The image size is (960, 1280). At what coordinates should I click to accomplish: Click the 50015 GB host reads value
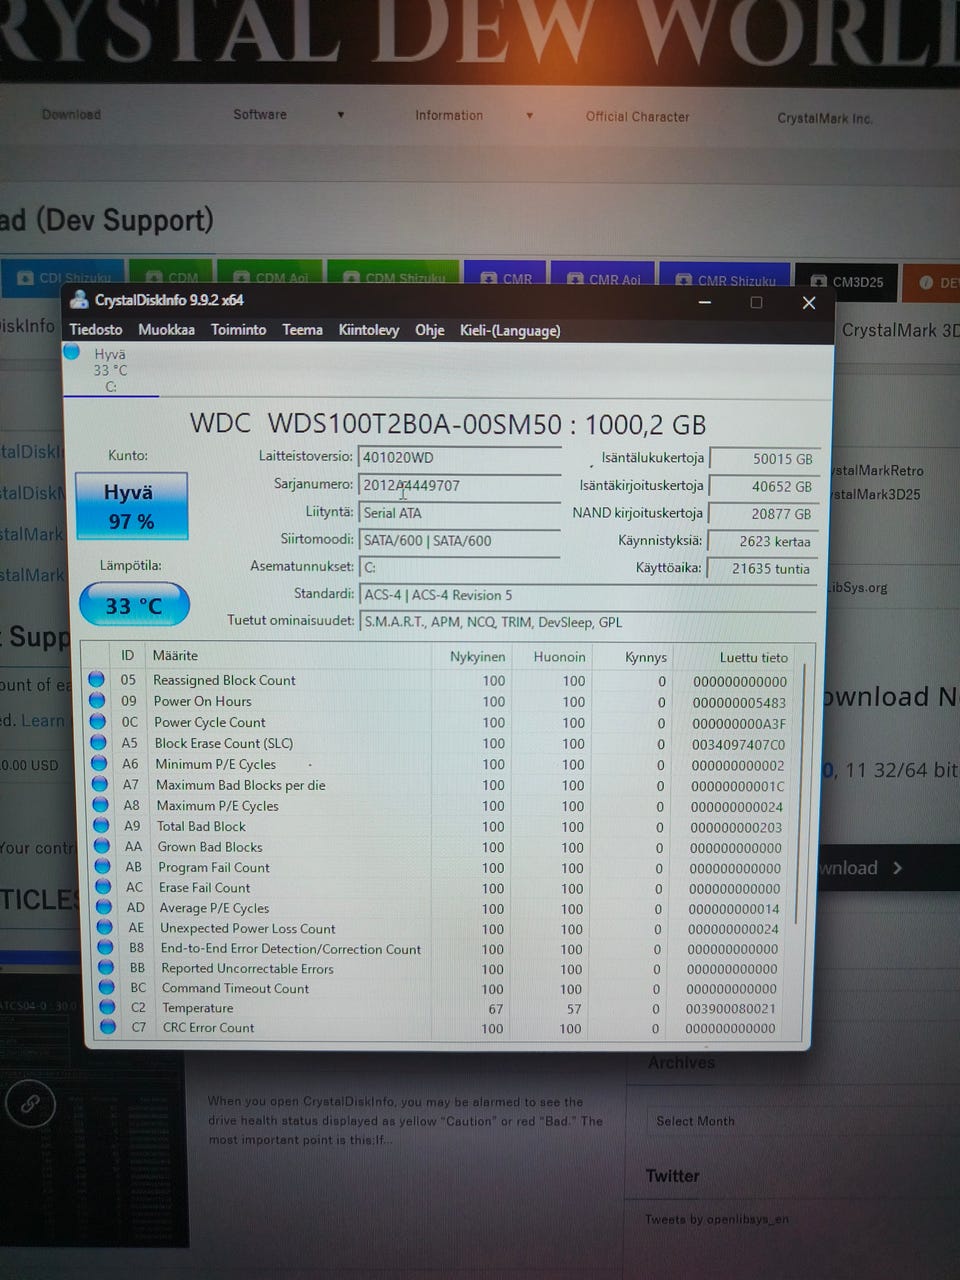point(764,459)
